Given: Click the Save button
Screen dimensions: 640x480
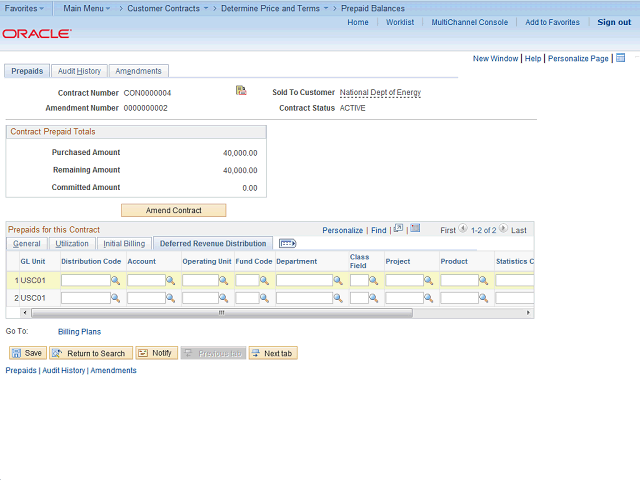Looking at the screenshot, I should [x=27, y=353].
